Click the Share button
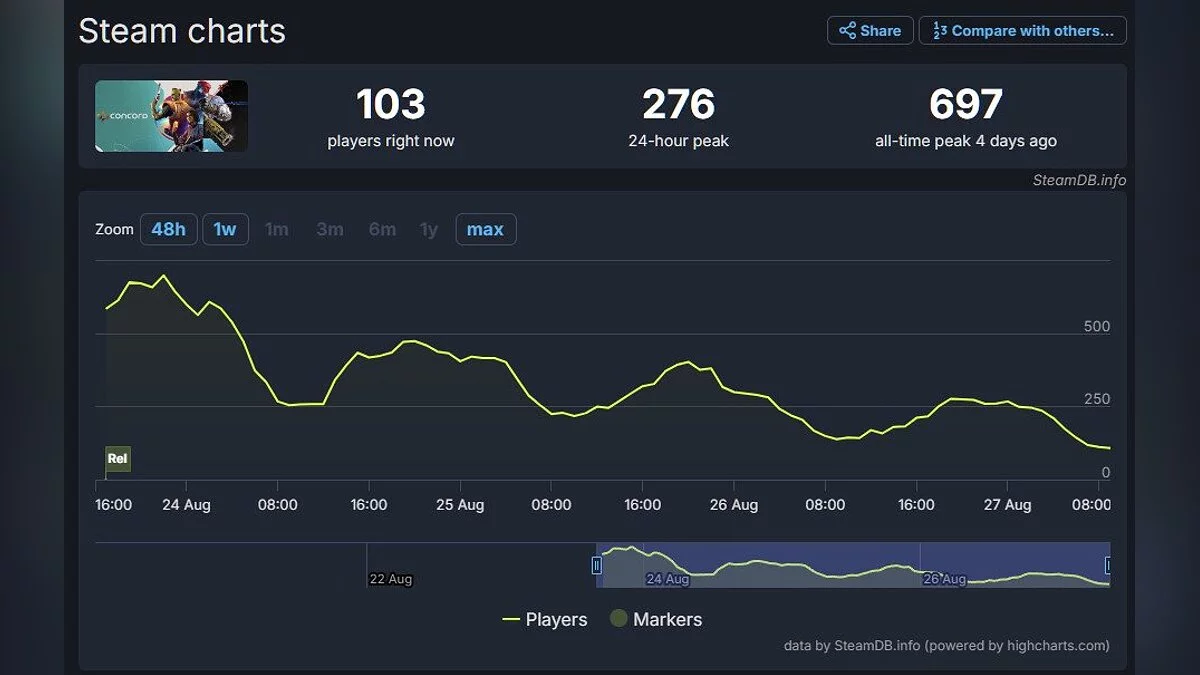The width and height of the screenshot is (1200, 675). point(870,31)
